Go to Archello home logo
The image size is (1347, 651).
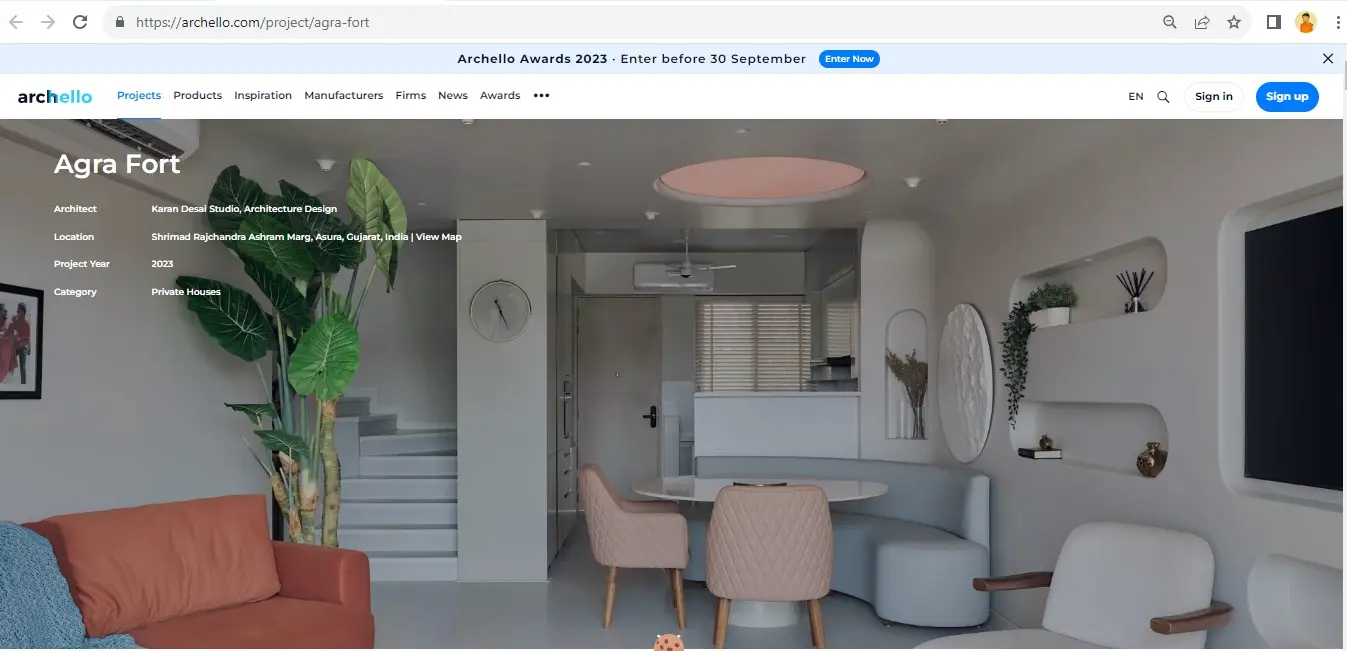click(55, 96)
